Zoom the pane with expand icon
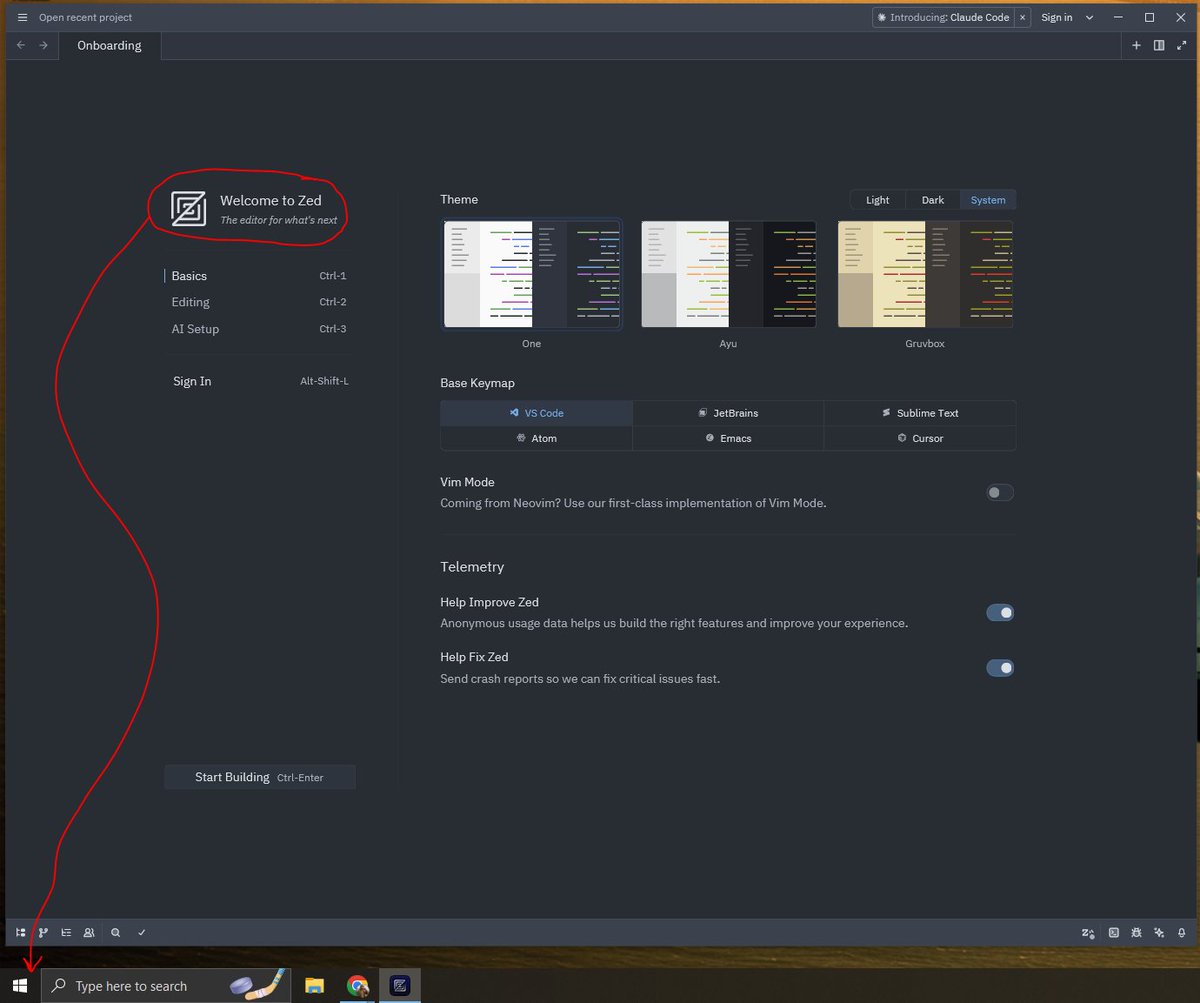 pyautogui.click(x=1182, y=45)
